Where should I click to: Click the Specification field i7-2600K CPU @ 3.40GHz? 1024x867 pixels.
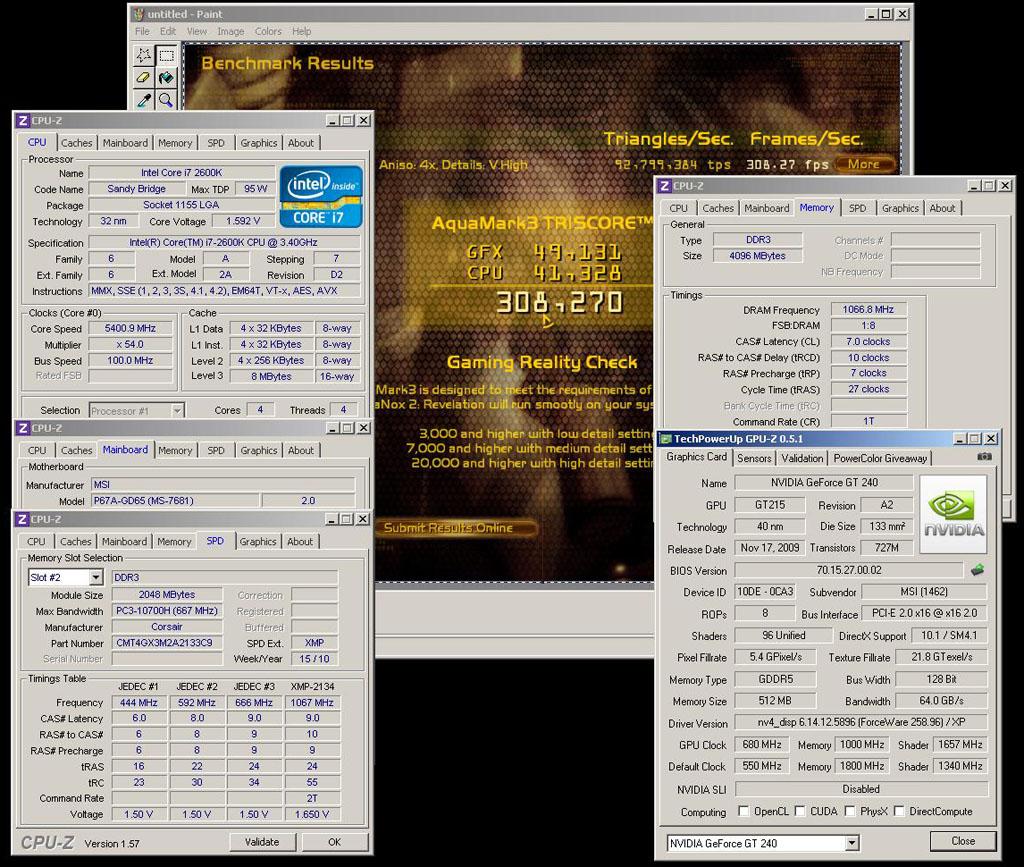point(224,242)
